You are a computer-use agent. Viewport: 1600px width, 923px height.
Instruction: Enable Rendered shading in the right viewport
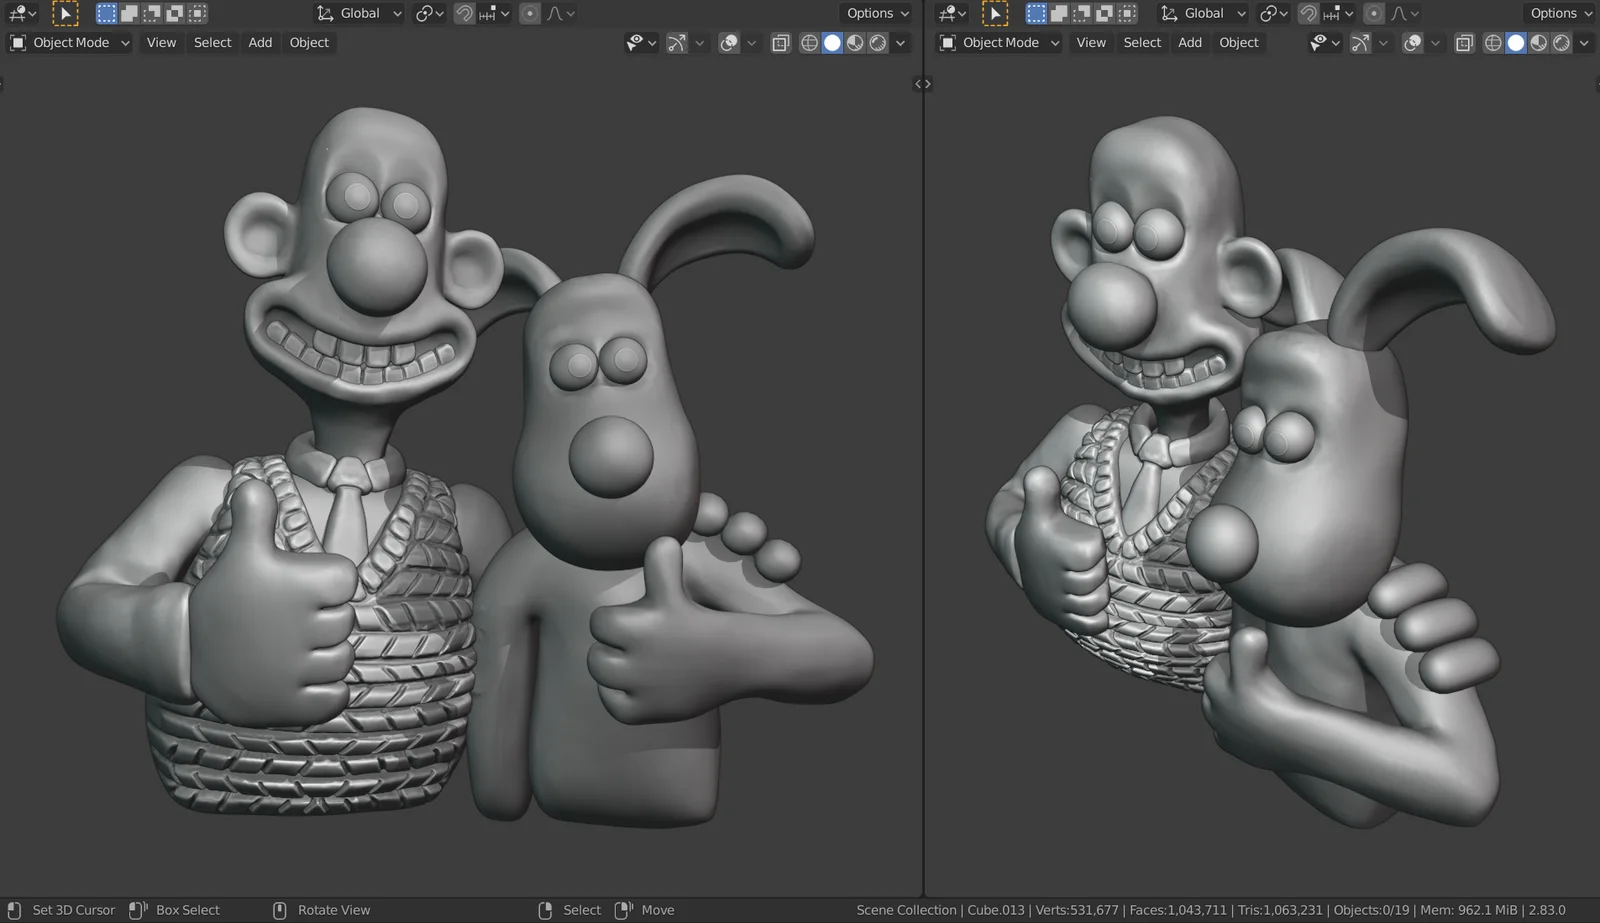click(x=1562, y=42)
